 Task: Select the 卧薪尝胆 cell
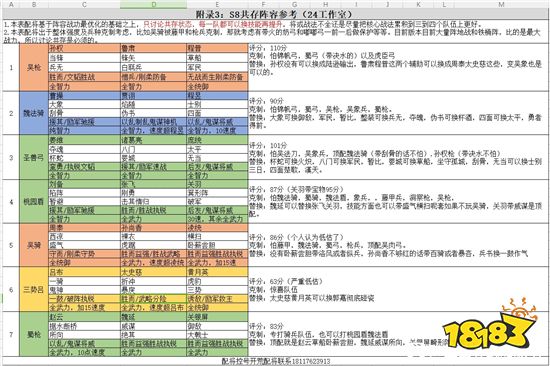click(x=217, y=245)
